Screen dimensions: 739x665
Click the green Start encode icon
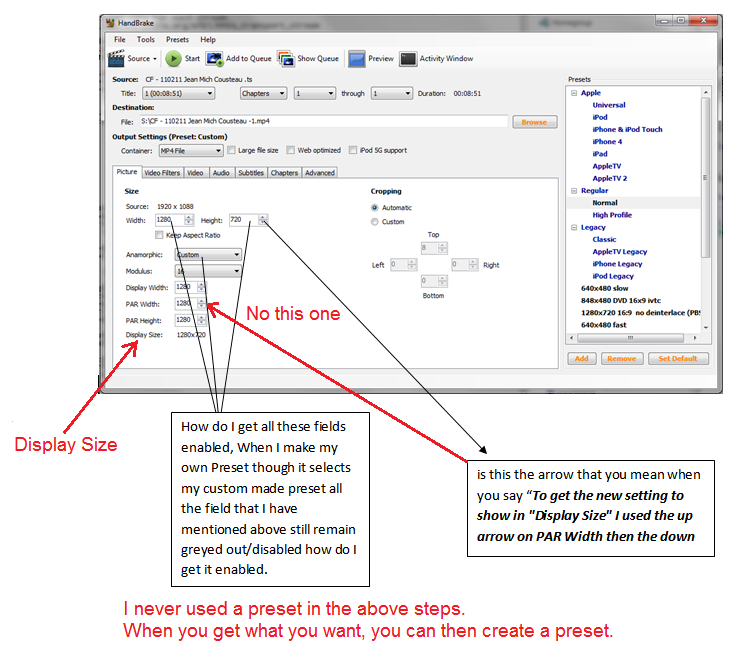173,58
